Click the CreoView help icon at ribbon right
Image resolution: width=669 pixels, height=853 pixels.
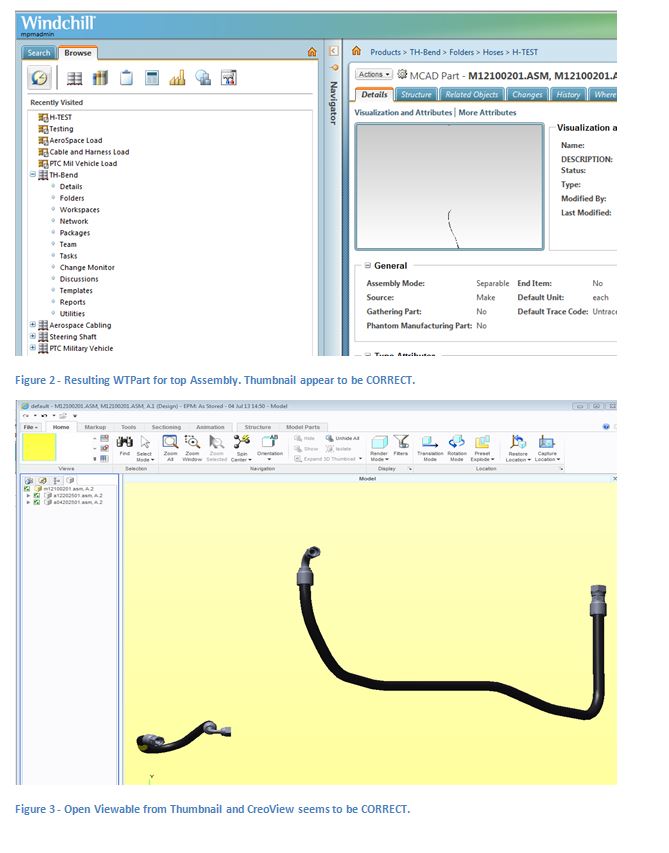tap(606, 427)
